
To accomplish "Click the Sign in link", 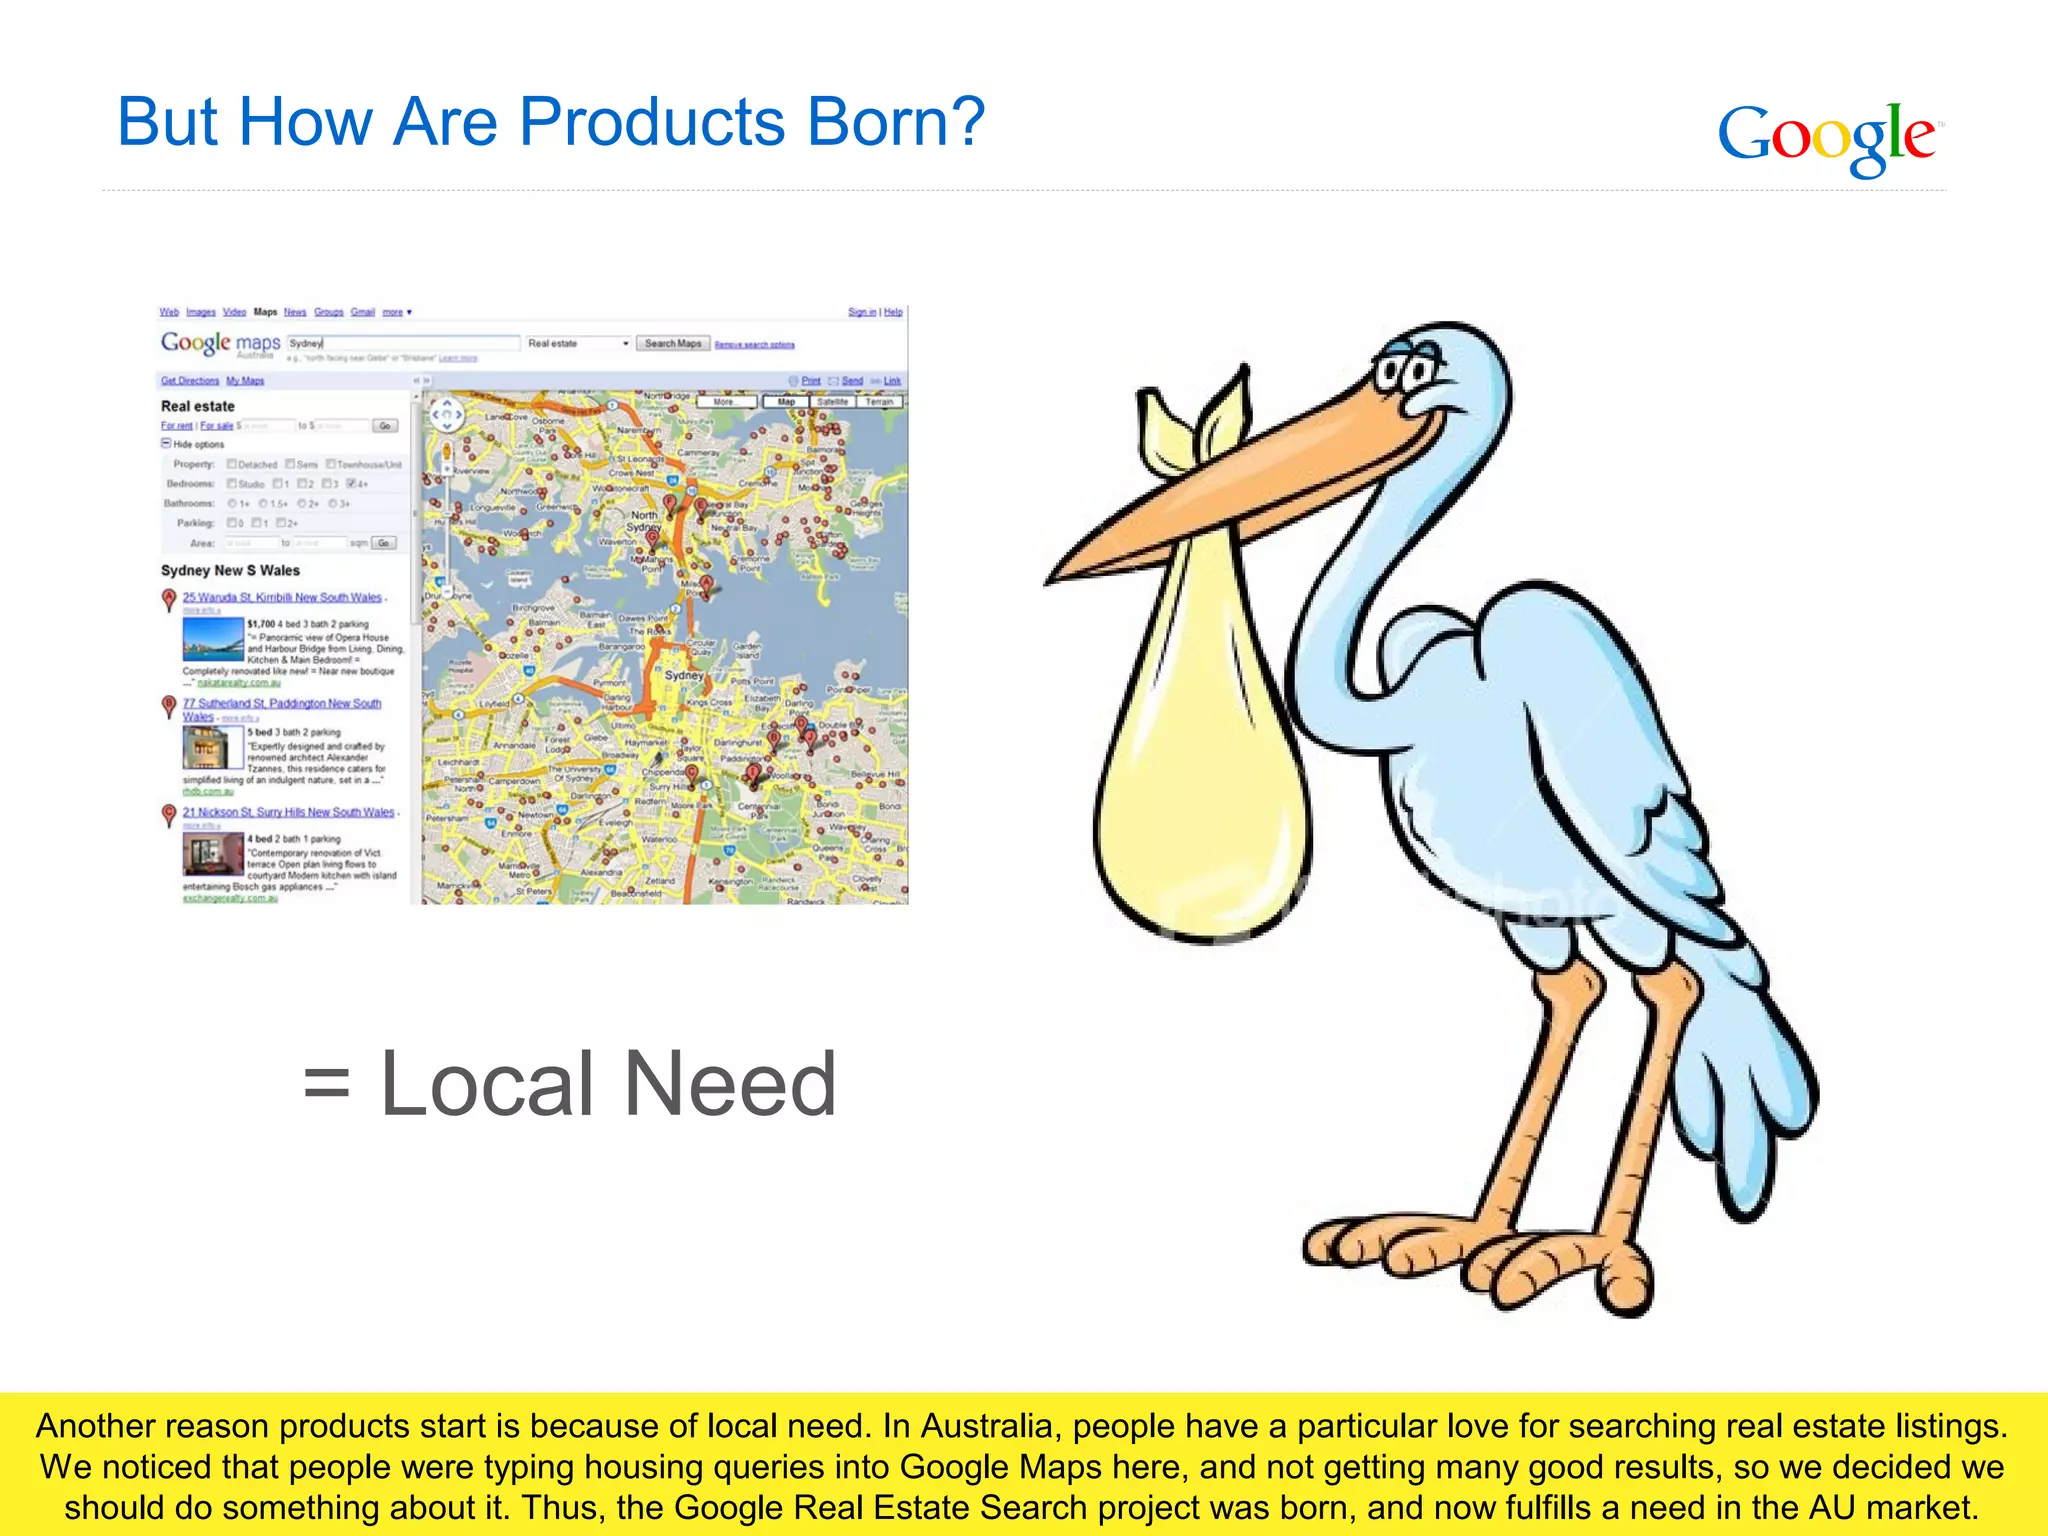I will pos(862,312).
